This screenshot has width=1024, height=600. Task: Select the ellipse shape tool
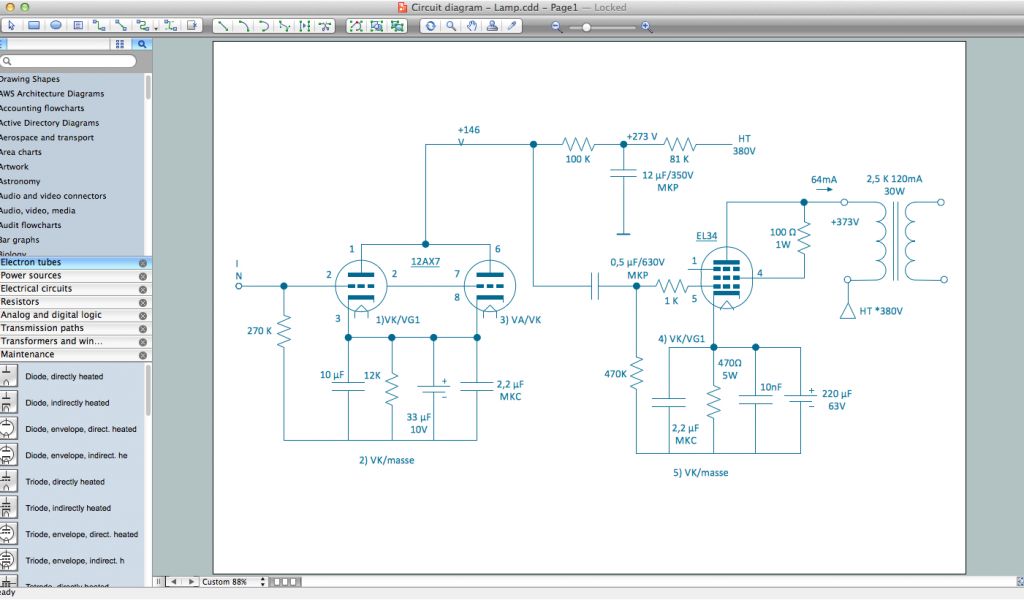pos(56,26)
